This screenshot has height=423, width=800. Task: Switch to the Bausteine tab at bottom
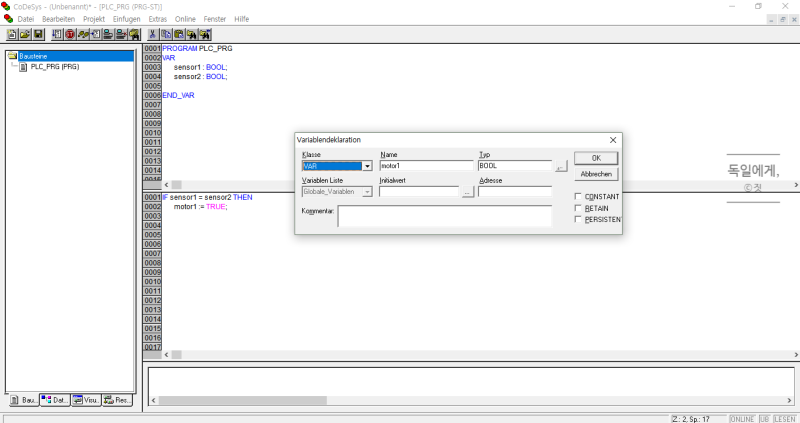pos(24,400)
